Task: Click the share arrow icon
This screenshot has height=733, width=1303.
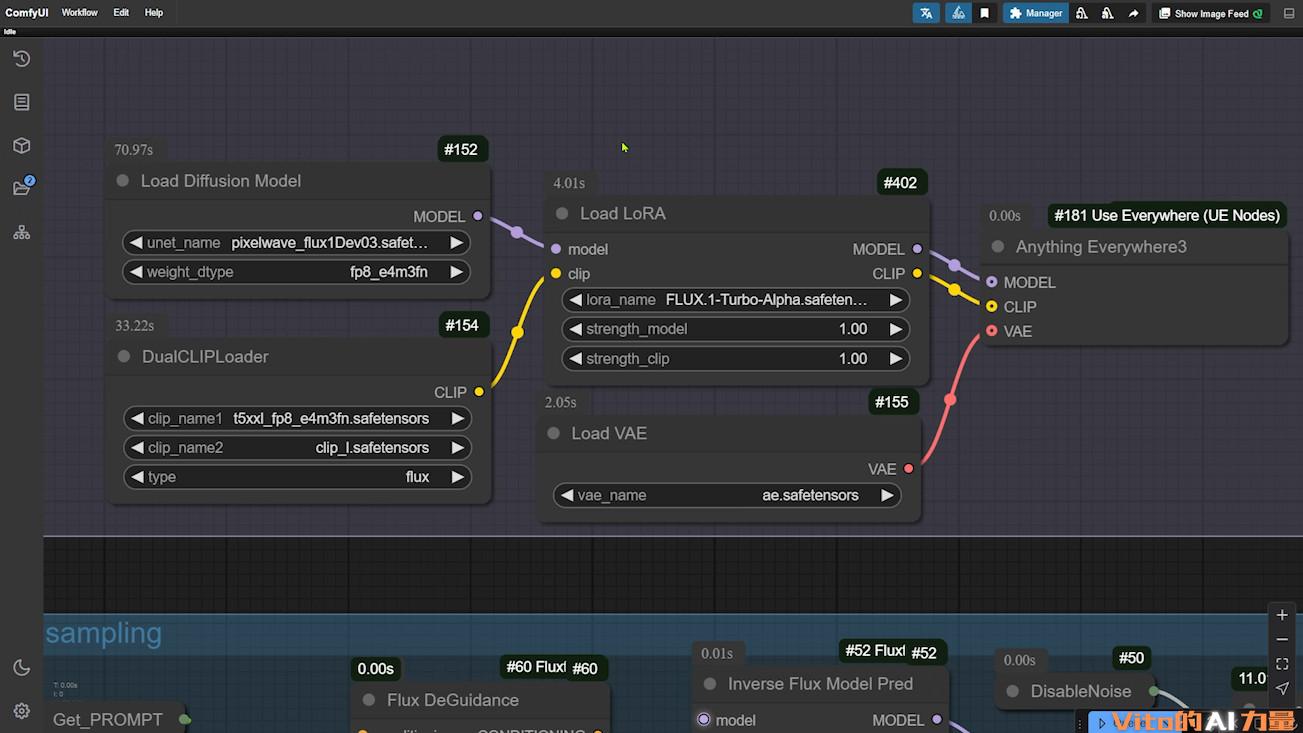Action: (1133, 13)
